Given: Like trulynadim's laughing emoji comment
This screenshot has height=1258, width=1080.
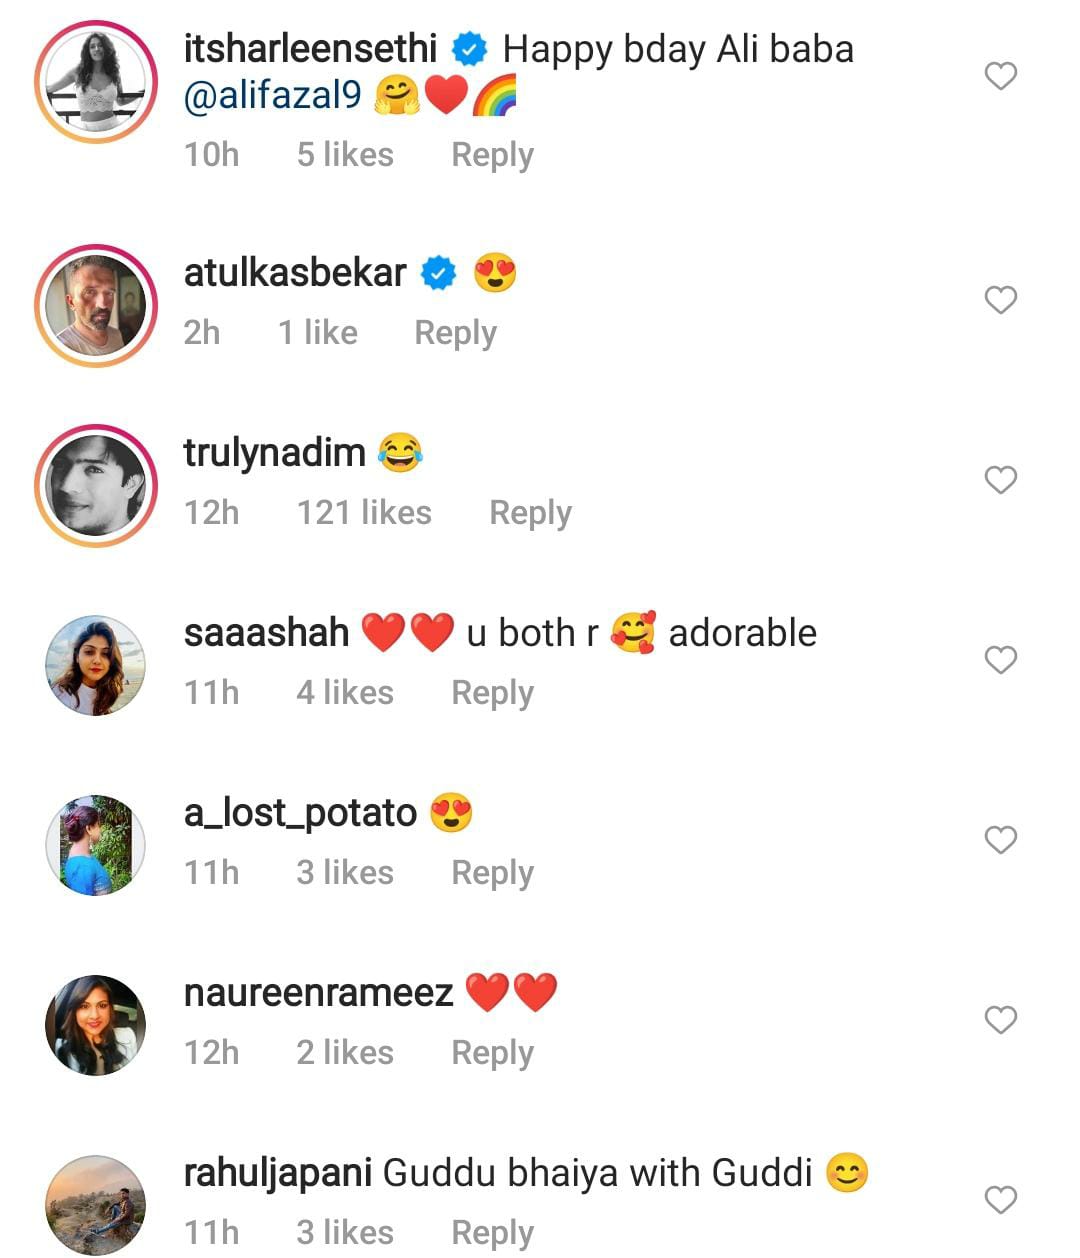Looking at the screenshot, I should pyautogui.click(x=1000, y=480).
